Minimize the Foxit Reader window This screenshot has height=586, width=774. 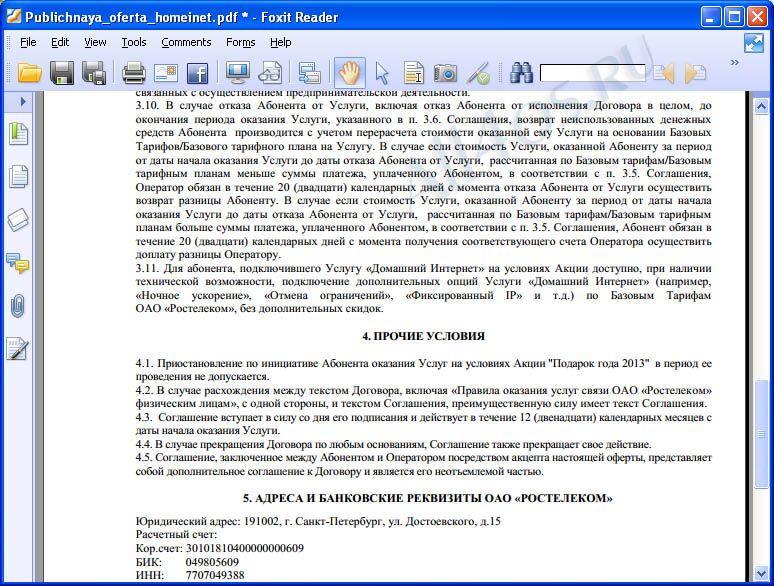pyautogui.click(x=710, y=17)
